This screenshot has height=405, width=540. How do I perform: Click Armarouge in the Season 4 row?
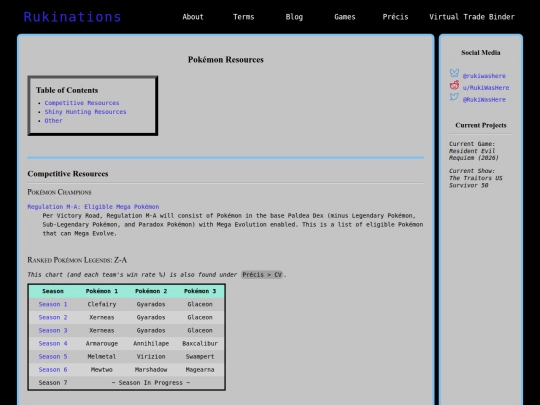102,344
